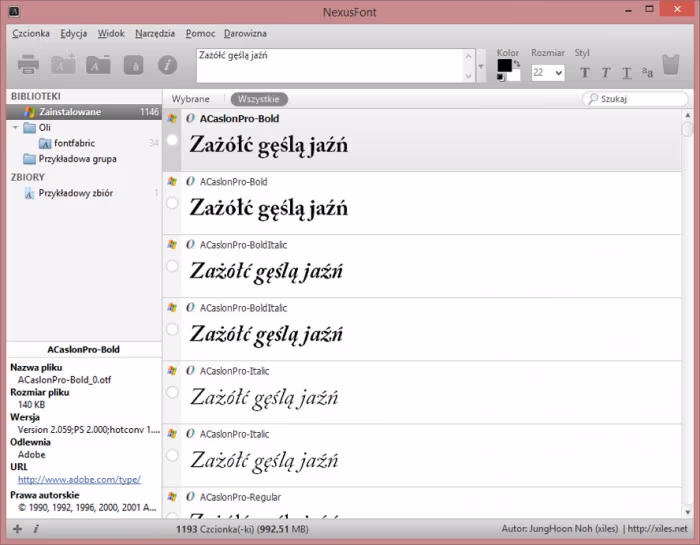Click the Print toolbar icon
The height and width of the screenshot is (545, 700).
(x=28, y=65)
